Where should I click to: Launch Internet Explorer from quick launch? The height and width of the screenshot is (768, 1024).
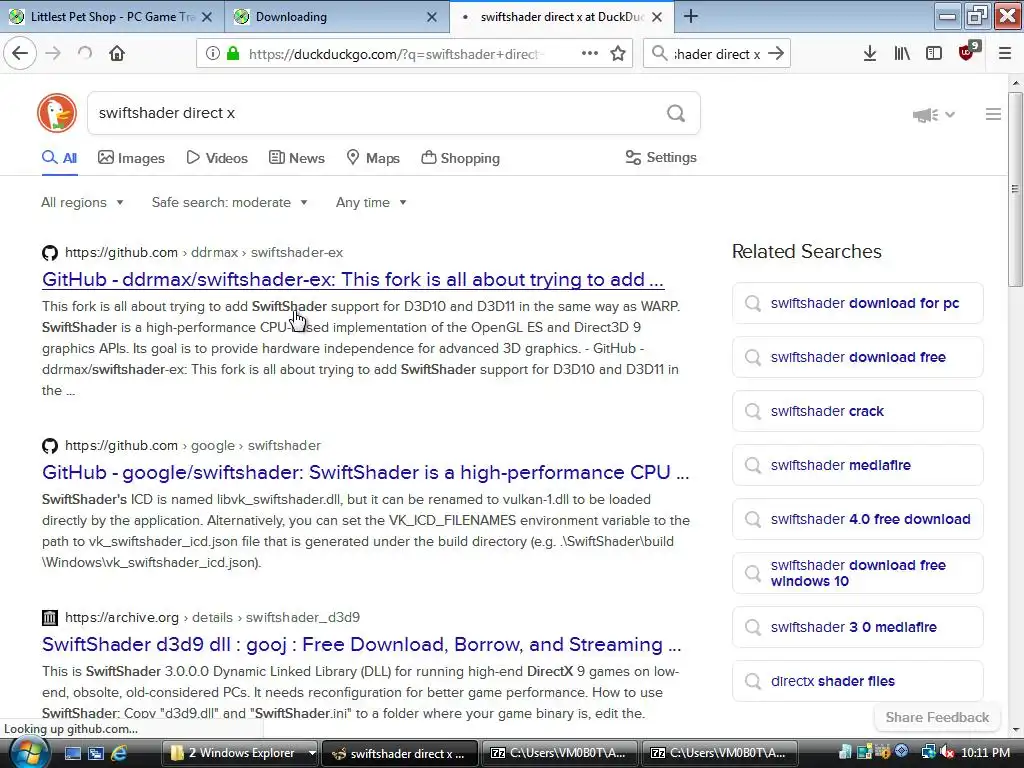coord(119,753)
